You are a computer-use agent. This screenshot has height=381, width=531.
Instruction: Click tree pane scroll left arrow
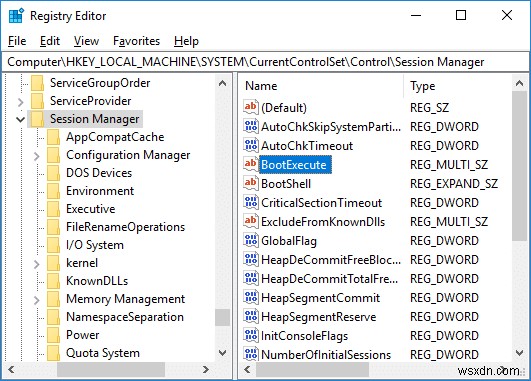pyautogui.click(x=11, y=369)
